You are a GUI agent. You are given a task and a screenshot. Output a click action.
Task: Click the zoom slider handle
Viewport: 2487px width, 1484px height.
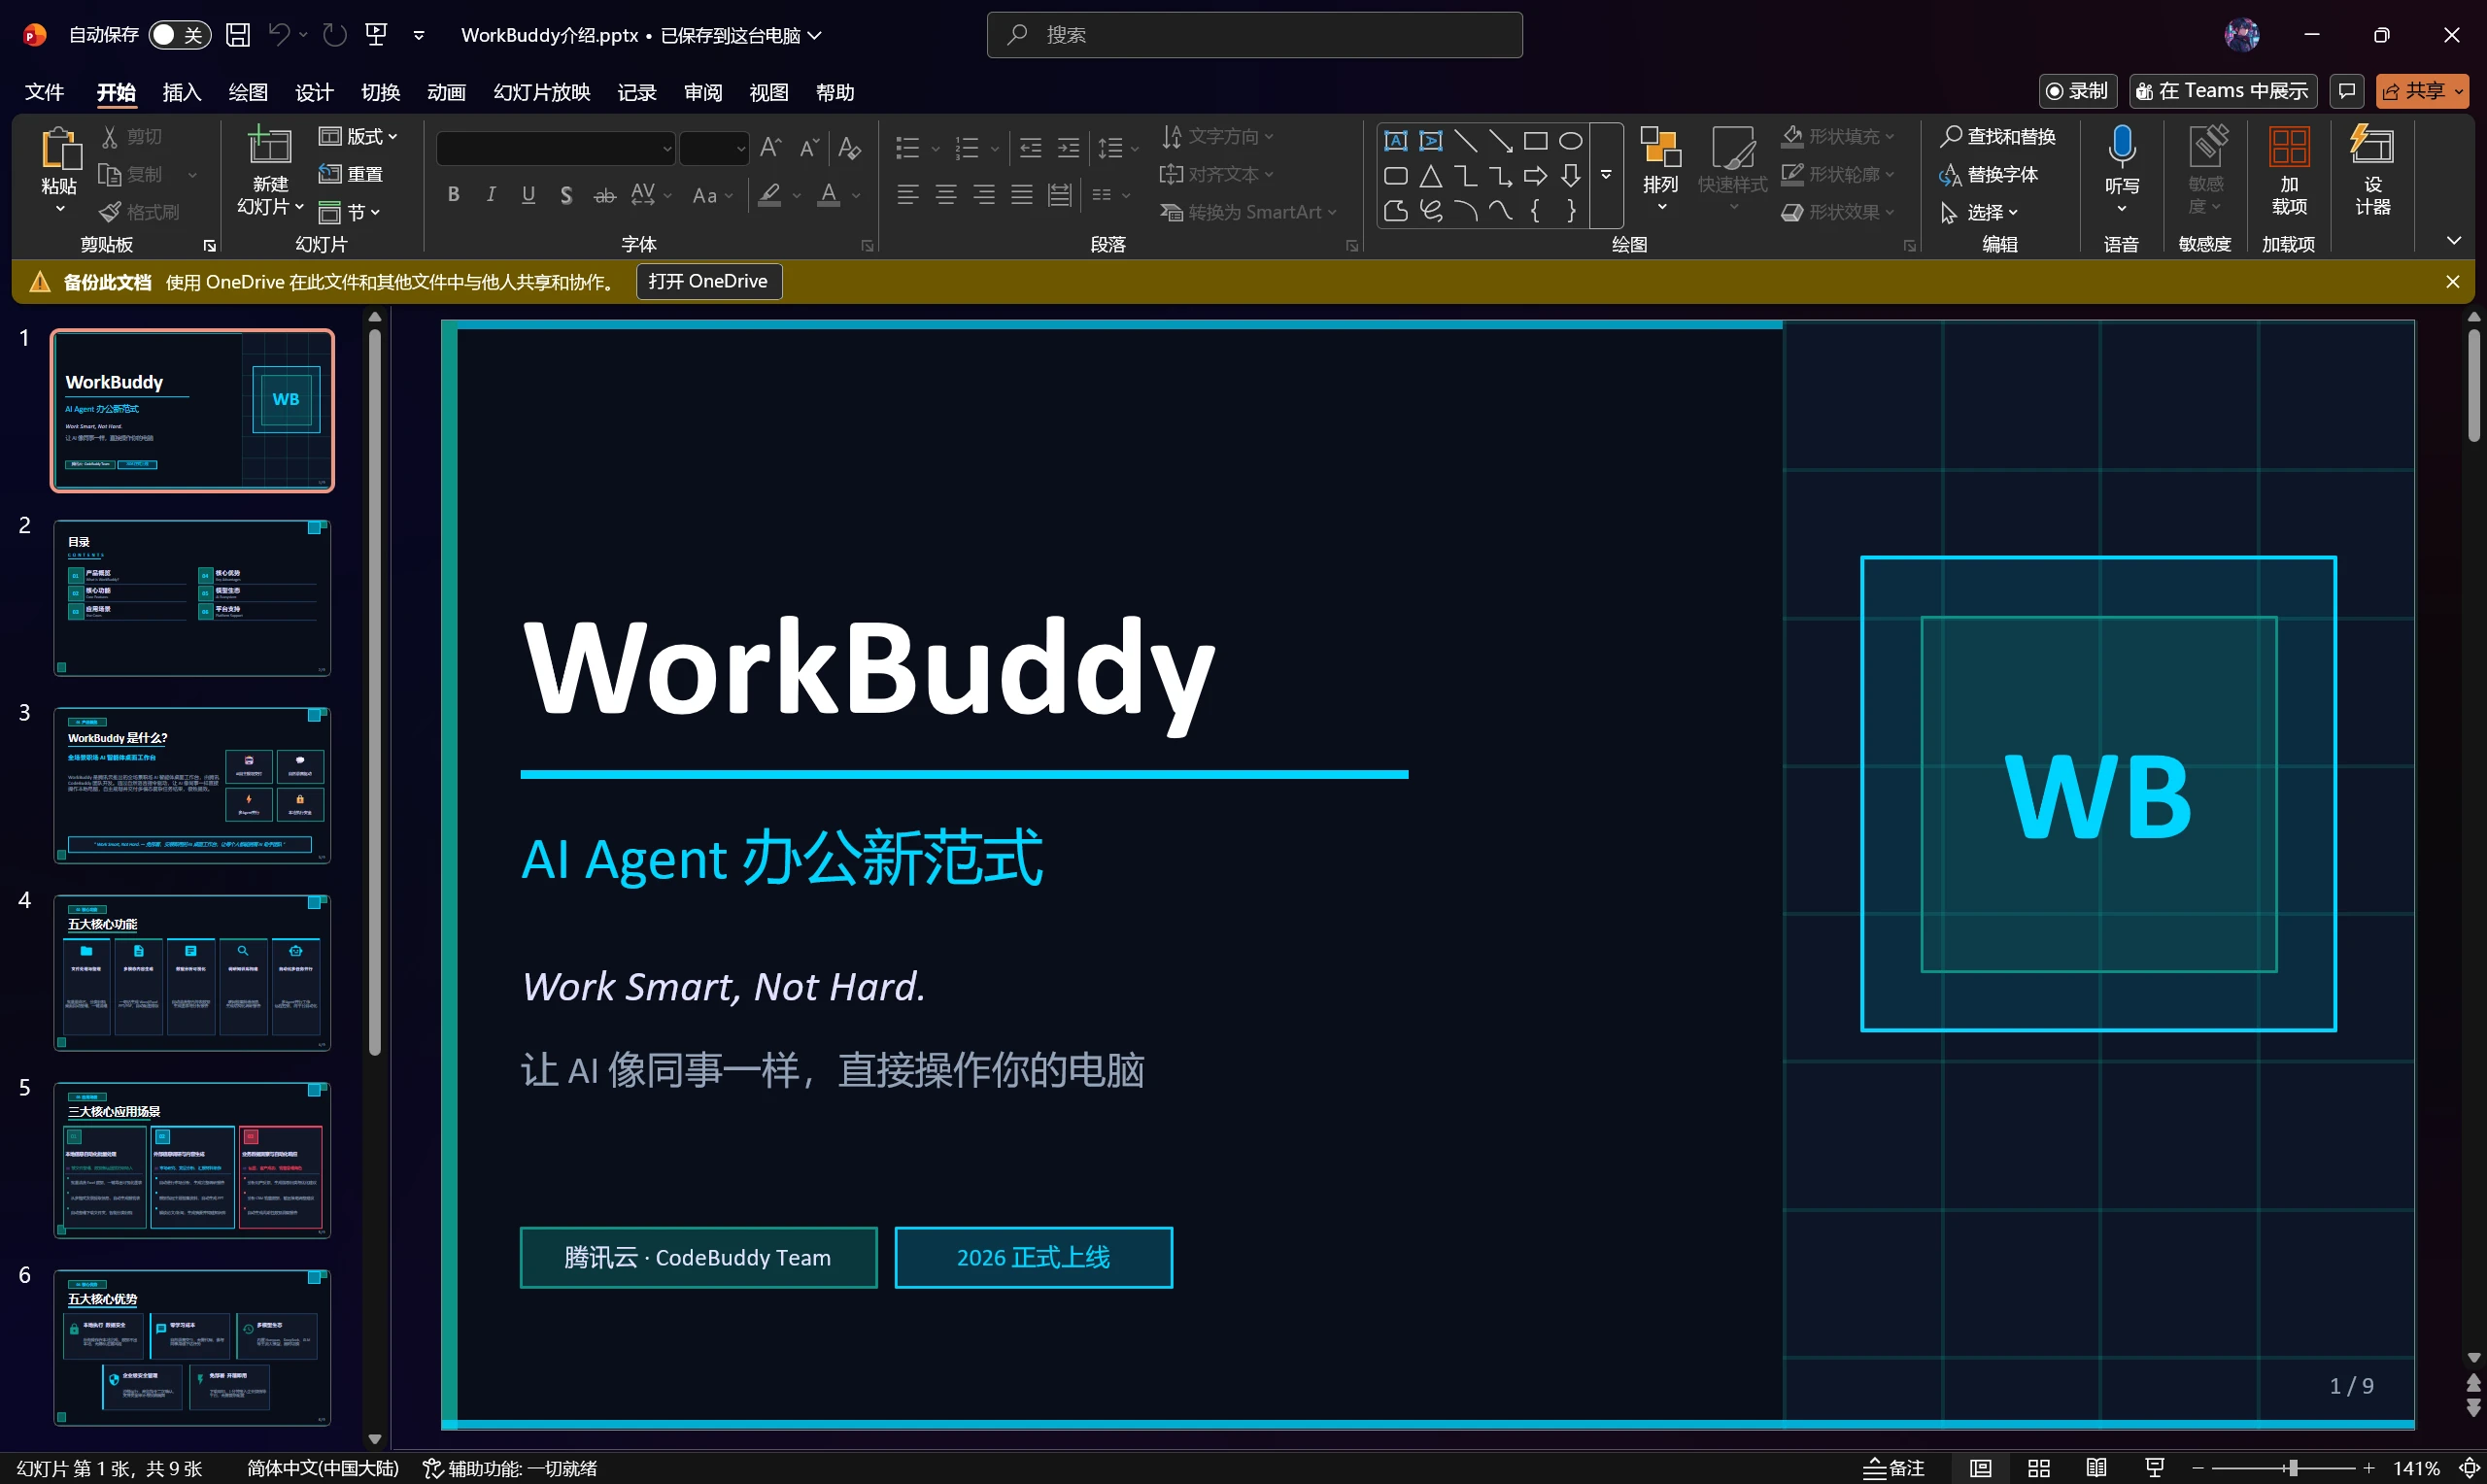2292,1468
